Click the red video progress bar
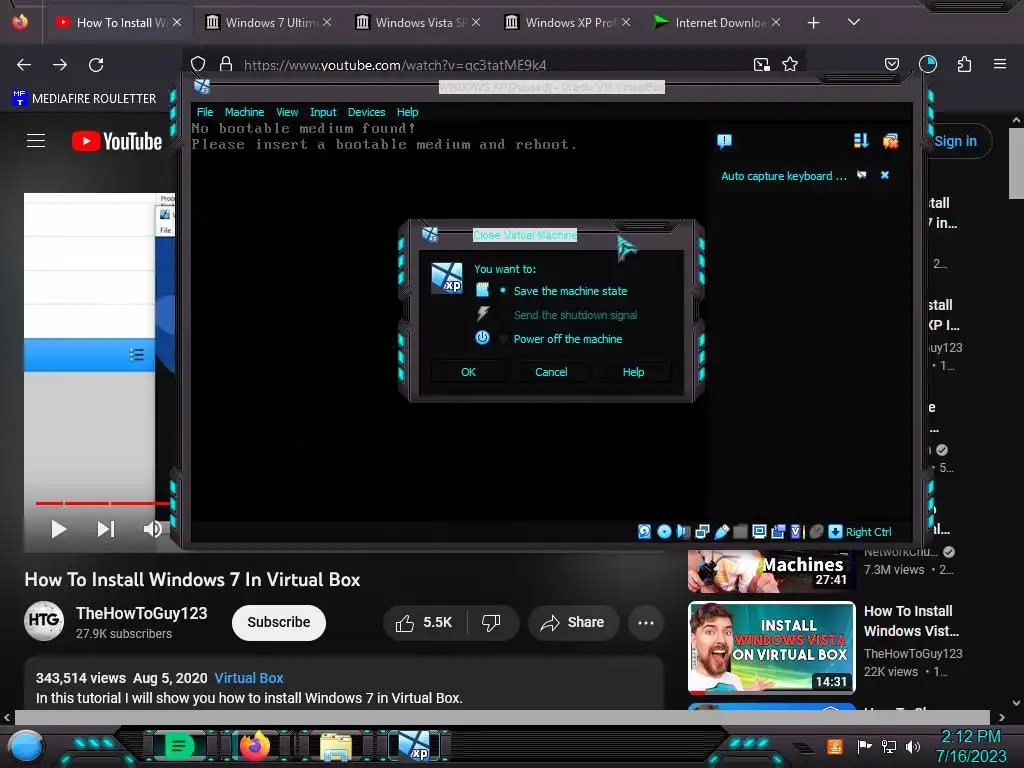Image resolution: width=1024 pixels, height=768 pixels. [x=103, y=503]
